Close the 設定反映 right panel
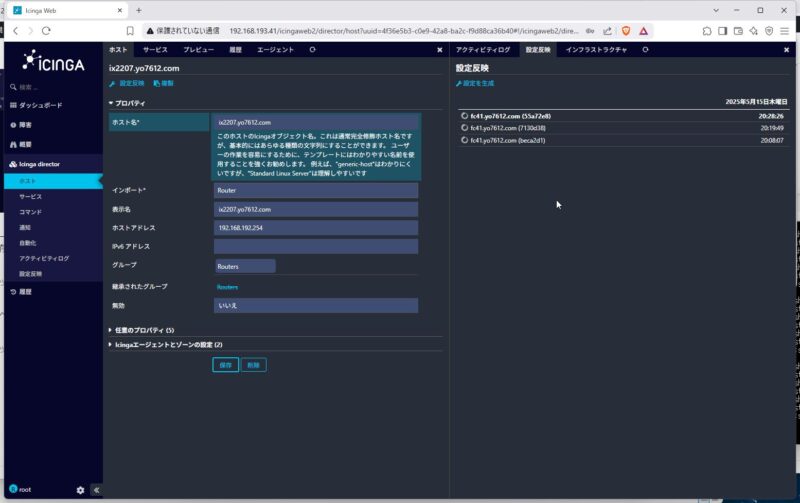 (786, 50)
